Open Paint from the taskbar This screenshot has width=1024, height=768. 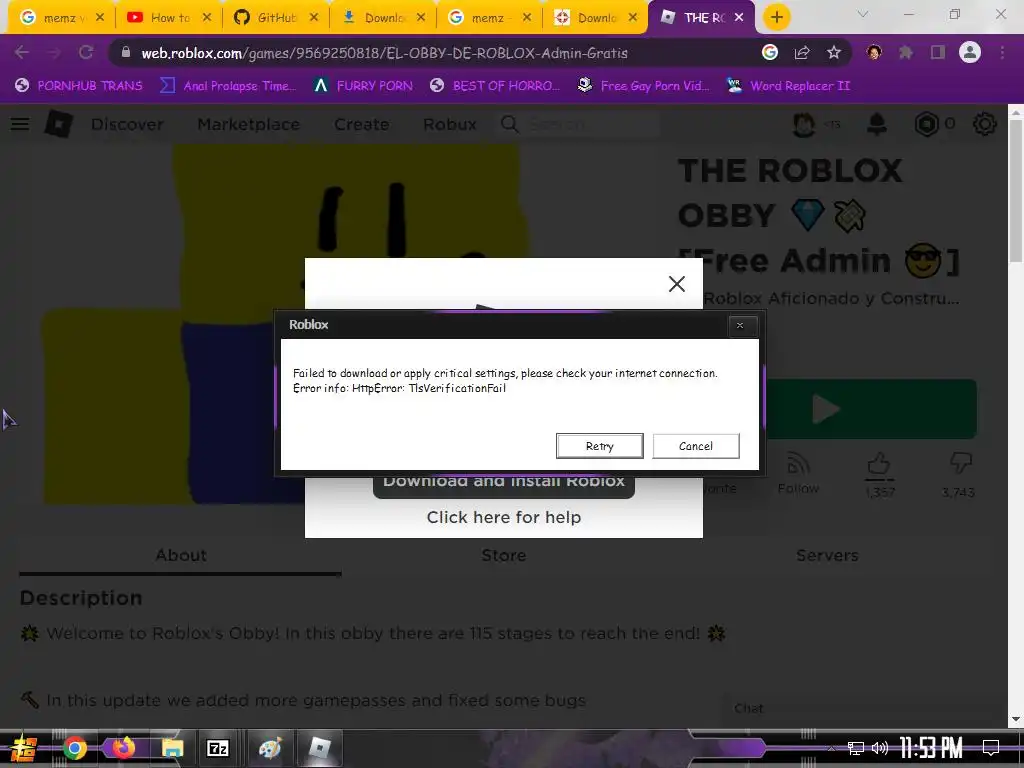tap(269, 748)
